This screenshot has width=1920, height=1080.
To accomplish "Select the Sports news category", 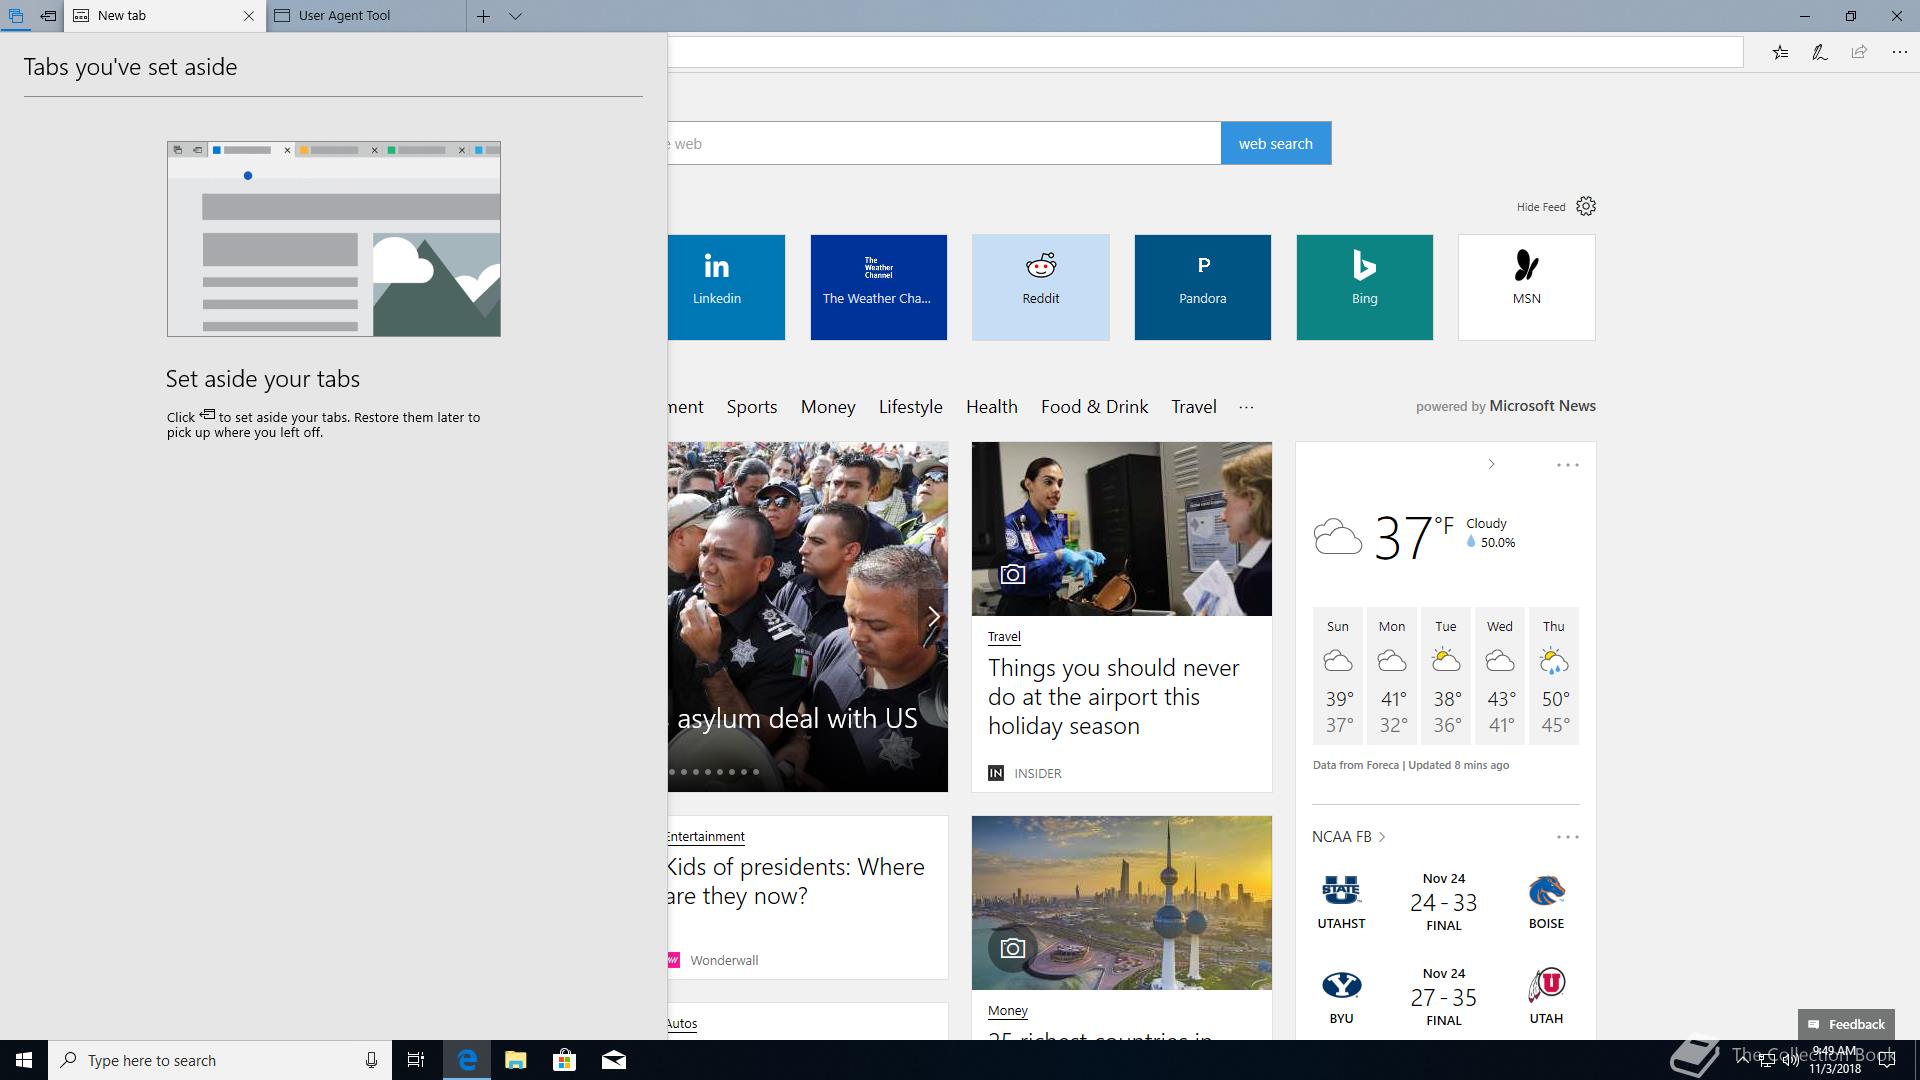I will [751, 407].
